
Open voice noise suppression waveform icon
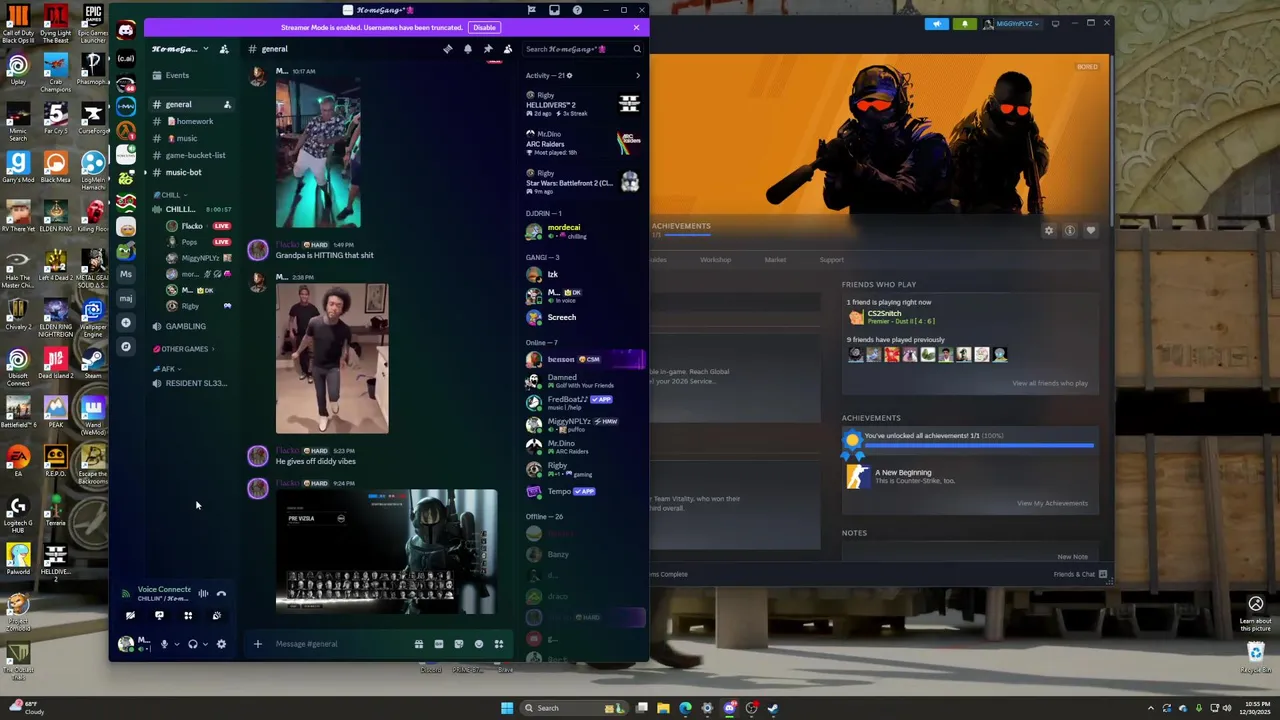click(203, 594)
